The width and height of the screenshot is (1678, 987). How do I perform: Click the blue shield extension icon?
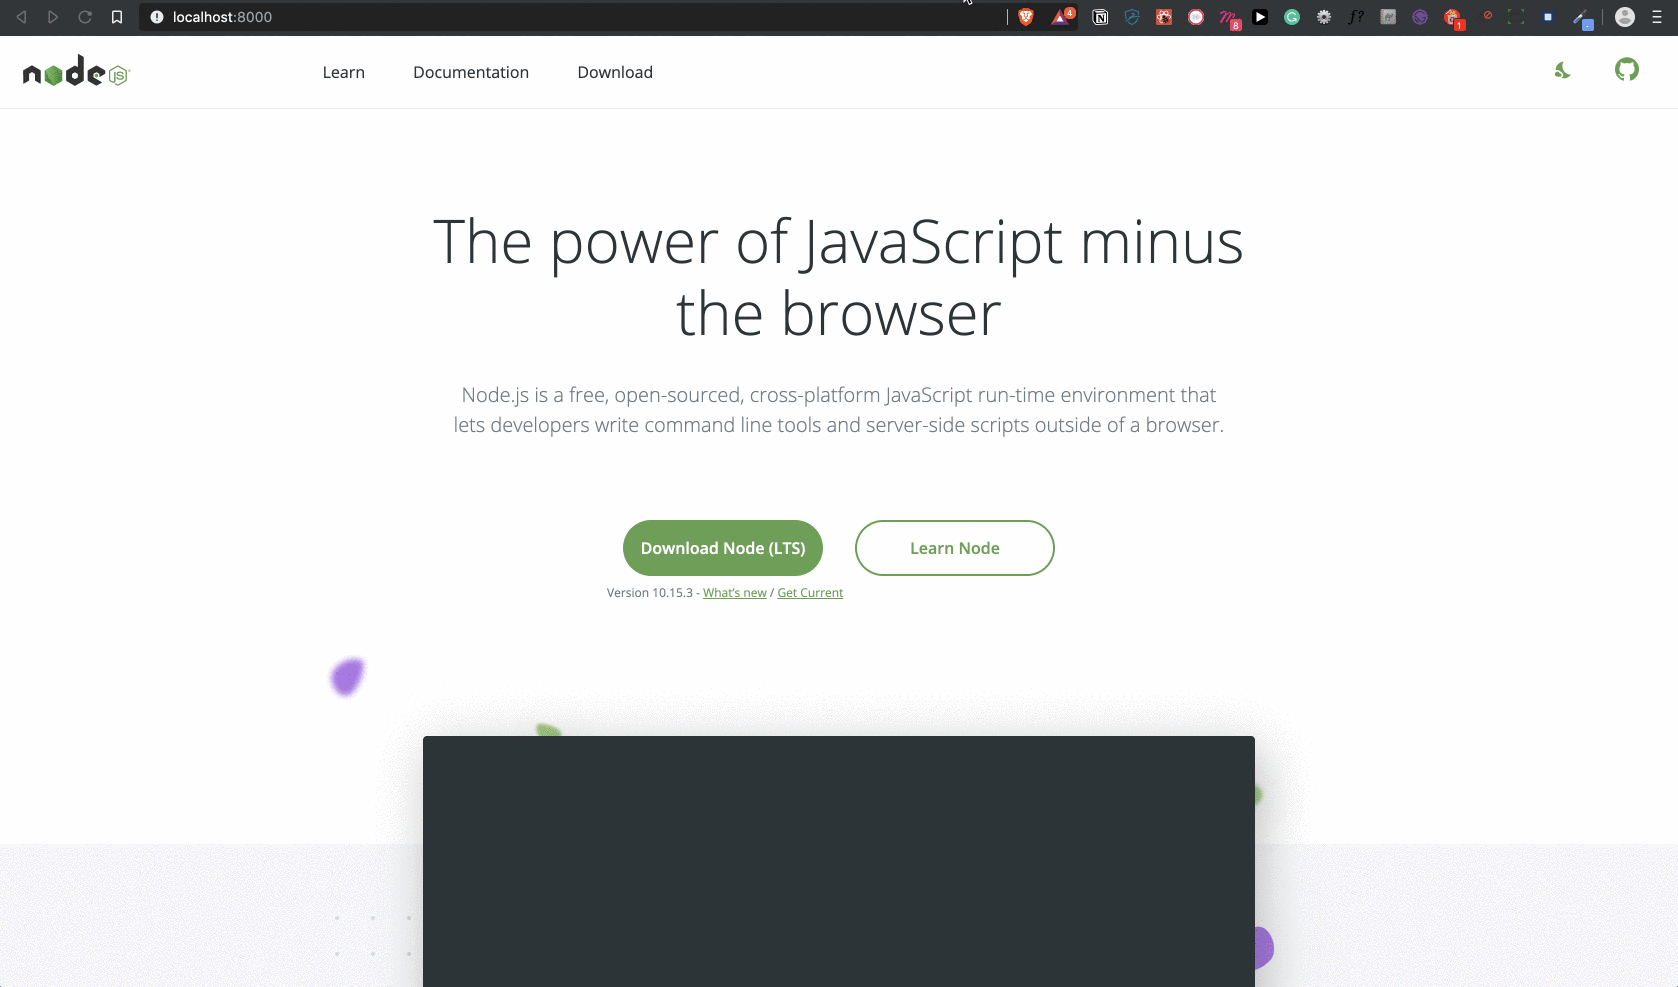coord(1132,17)
